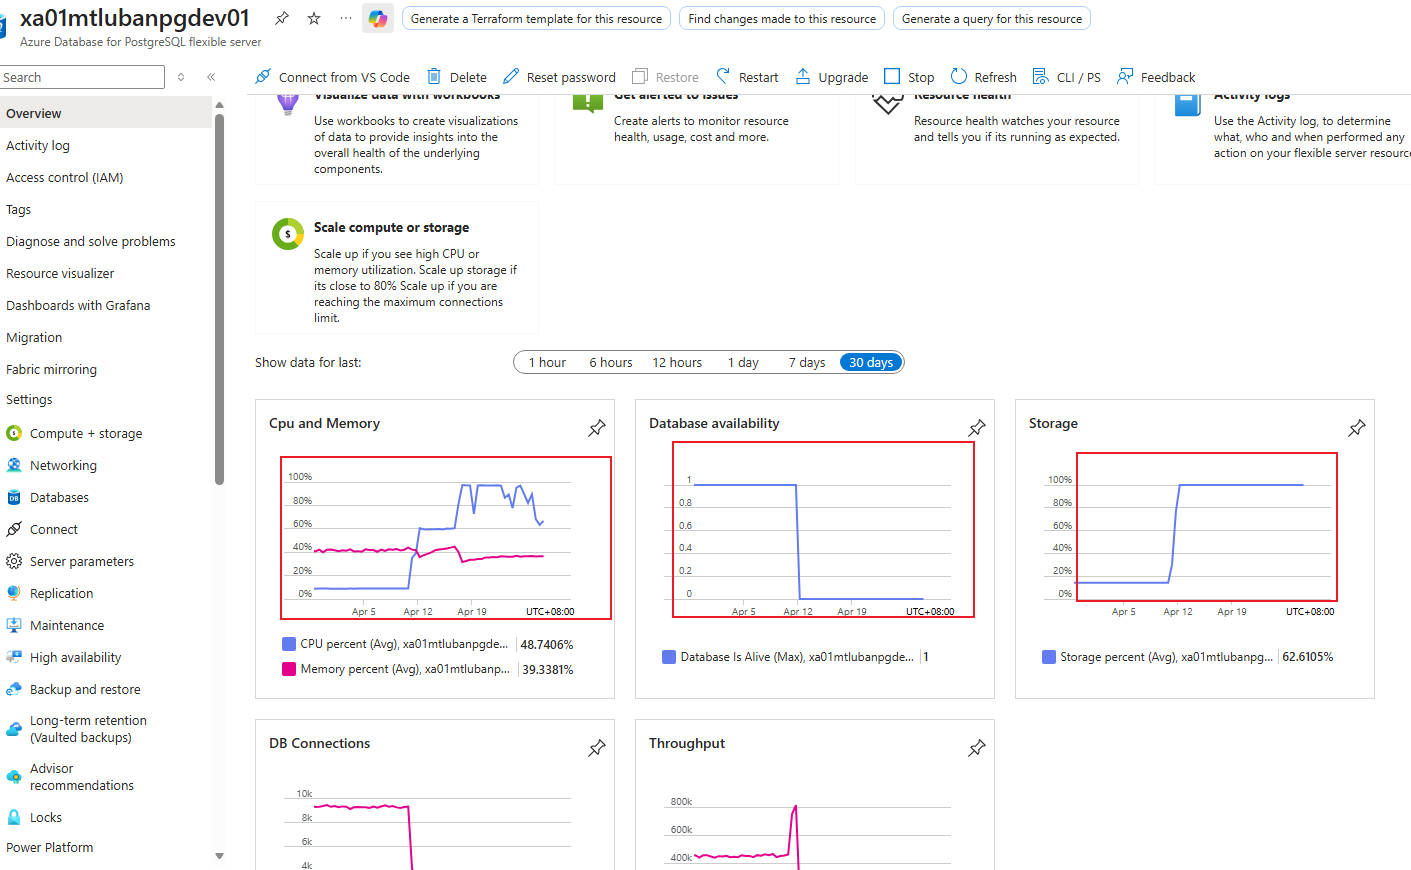Click the Compute + storage sidebar icon
This screenshot has height=870, width=1411.
tap(14, 433)
